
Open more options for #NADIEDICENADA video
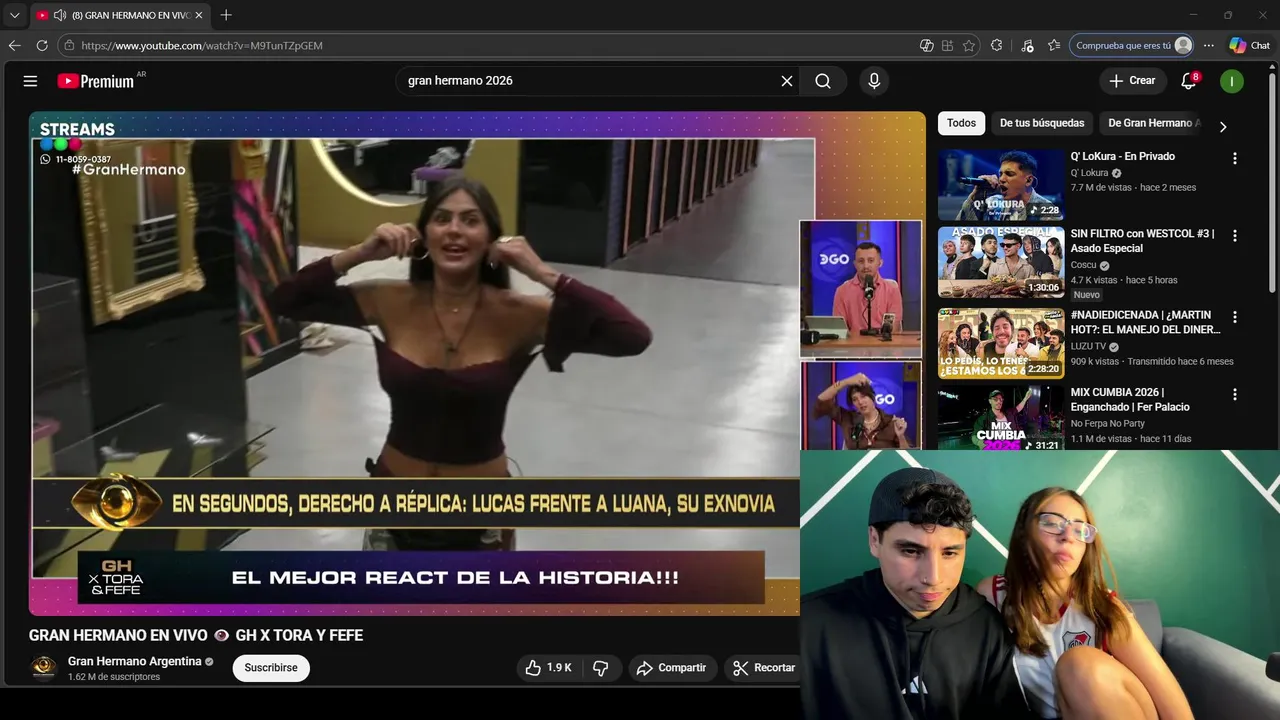pos(1235,317)
